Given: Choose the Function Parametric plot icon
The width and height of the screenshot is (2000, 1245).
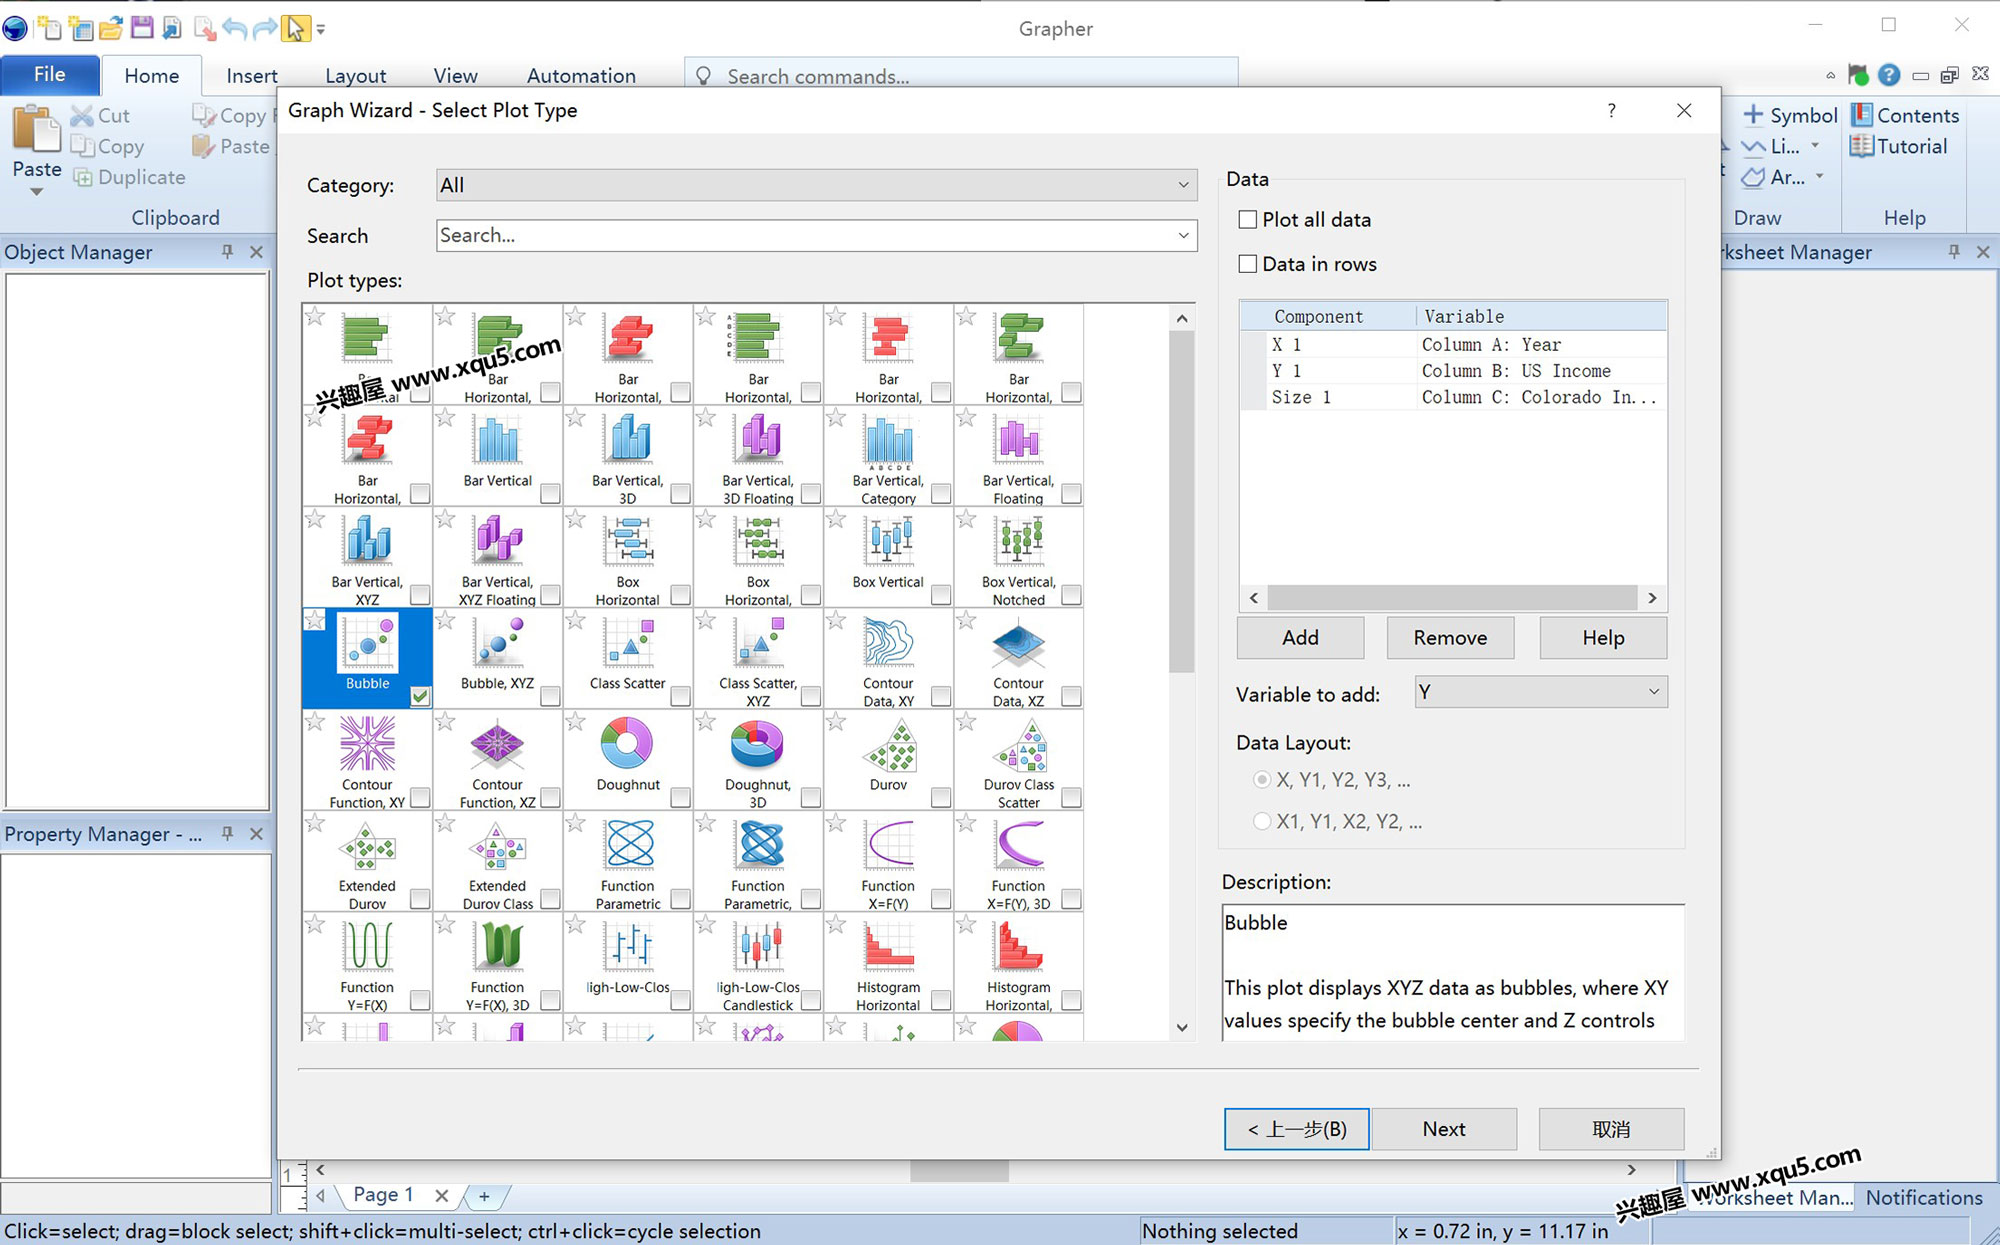Looking at the screenshot, I should point(627,846).
